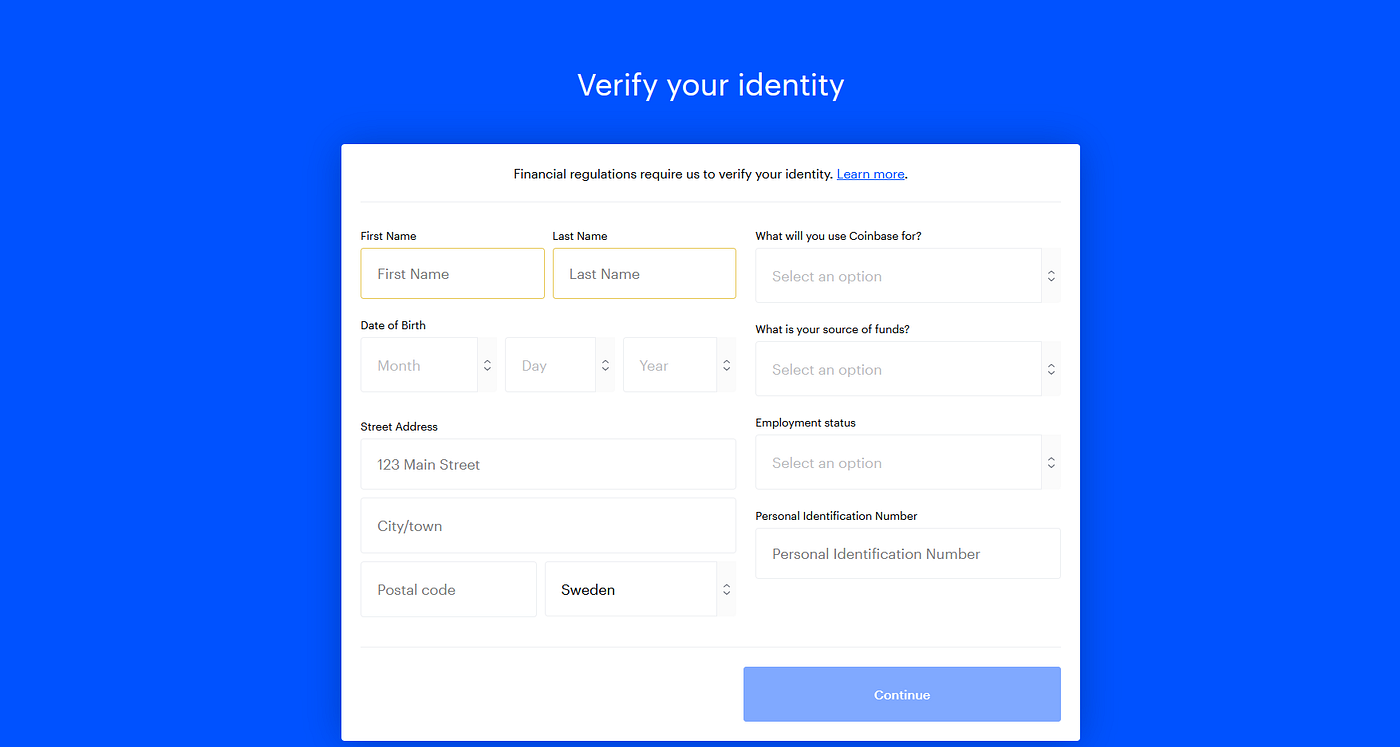Image resolution: width=1400 pixels, height=747 pixels.
Task: Click the First Name input field
Action: (x=452, y=274)
